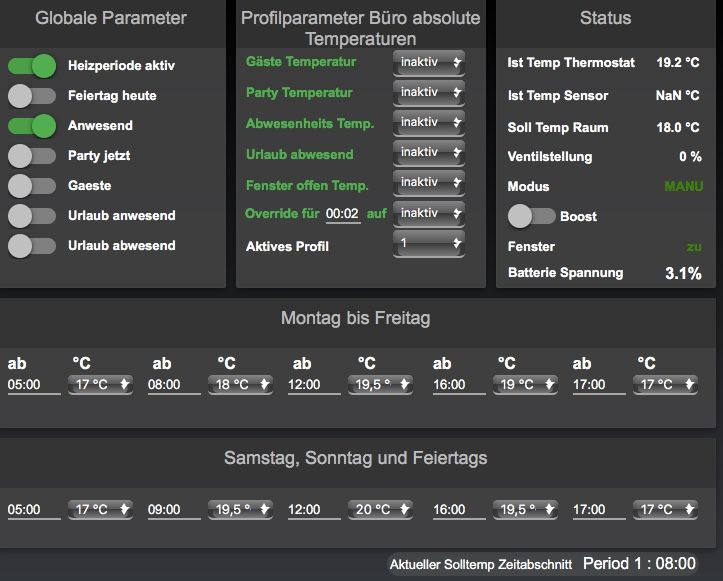Select the Aktives Profil dropdown
This screenshot has width=723, height=581.
(x=429, y=244)
